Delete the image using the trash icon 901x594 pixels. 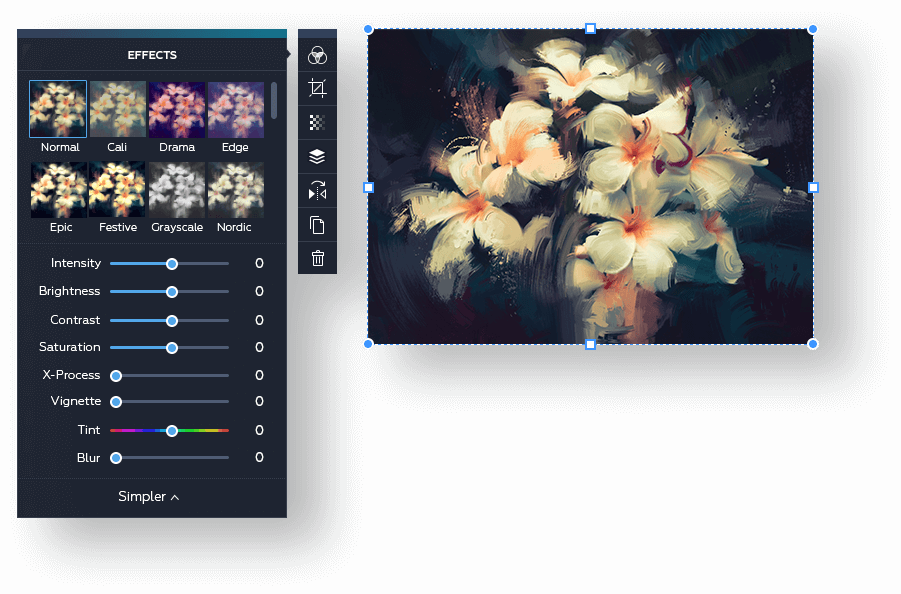pyautogui.click(x=317, y=257)
